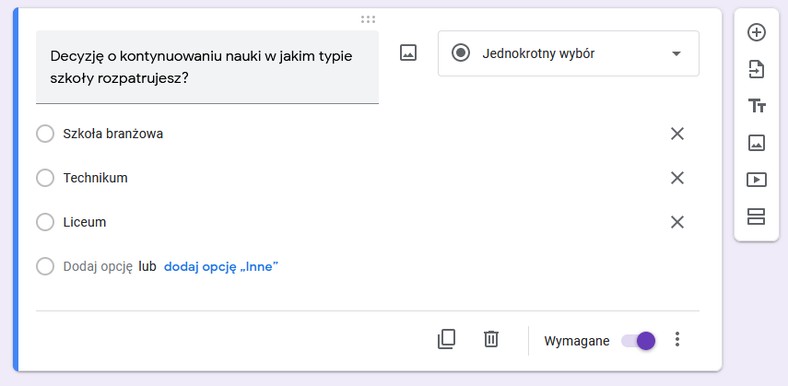The width and height of the screenshot is (788, 386).
Task: Toggle the Wymagane required switch
Action: click(x=638, y=341)
